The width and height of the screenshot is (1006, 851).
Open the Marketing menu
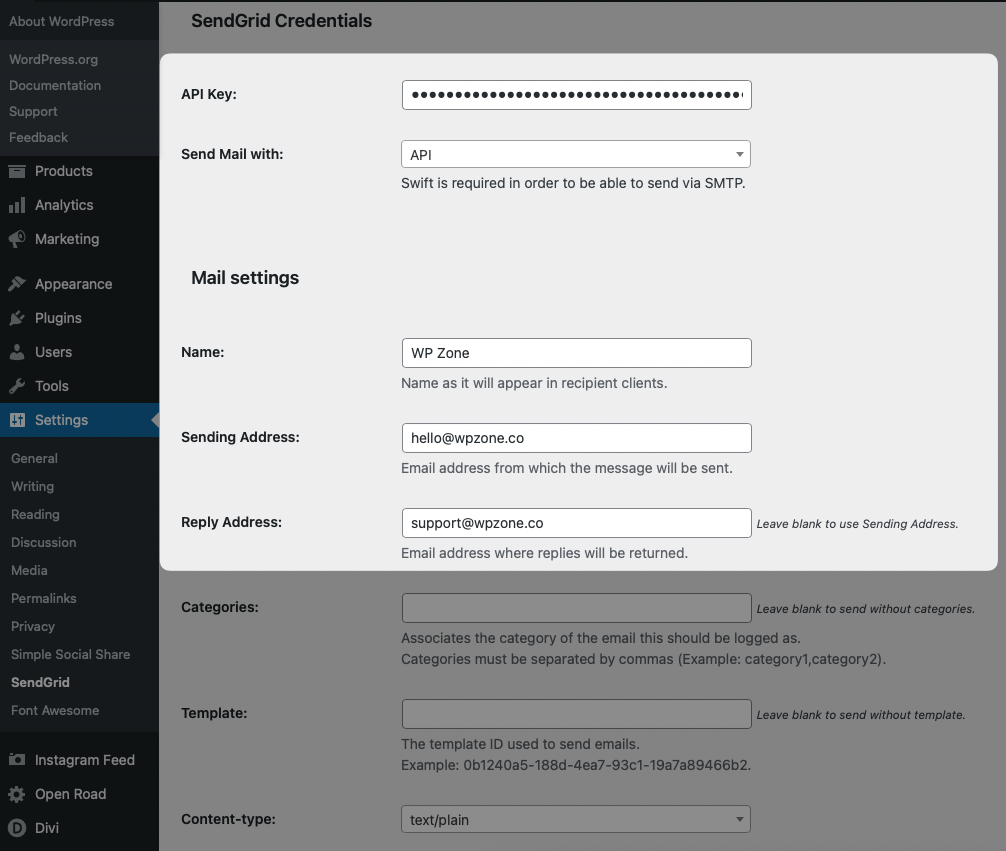[80, 239]
